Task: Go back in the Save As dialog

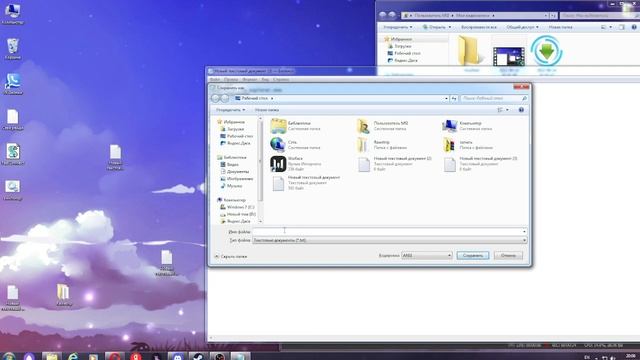Action: pyautogui.click(x=216, y=98)
